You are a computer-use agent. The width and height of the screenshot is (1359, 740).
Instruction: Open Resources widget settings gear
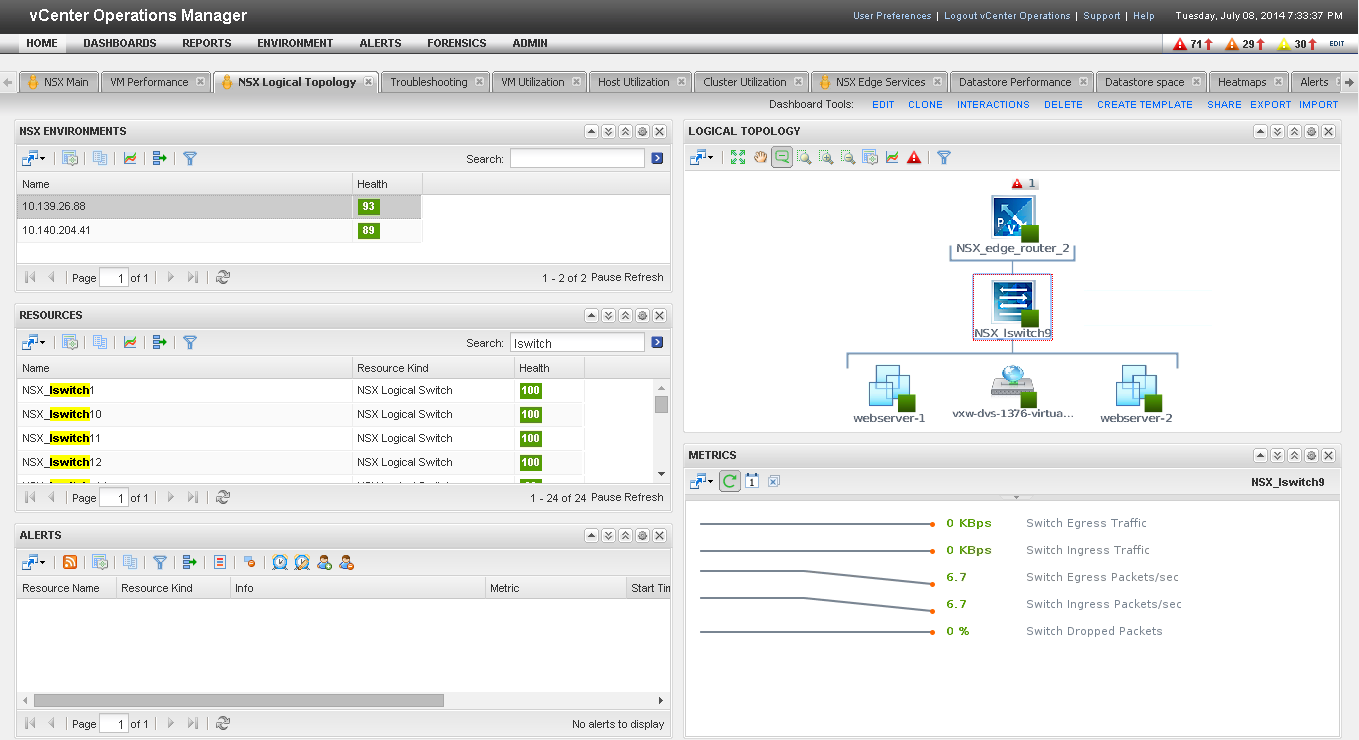pyautogui.click(x=642, y=315)
